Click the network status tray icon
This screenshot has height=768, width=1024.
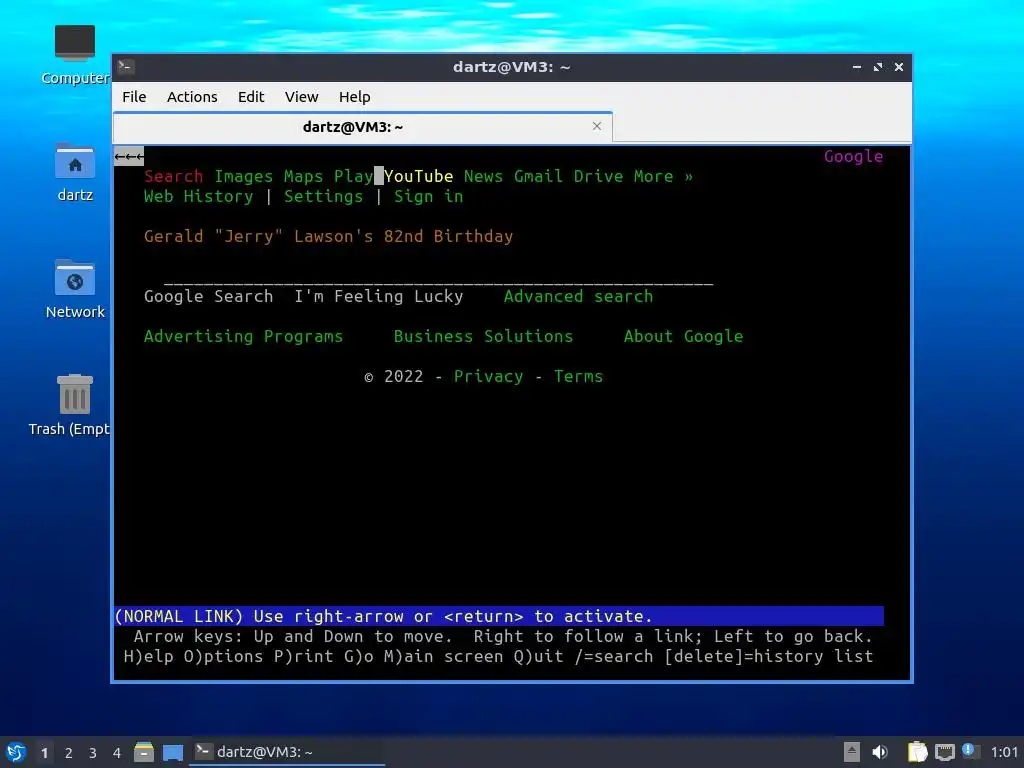[x=944, y=752]
